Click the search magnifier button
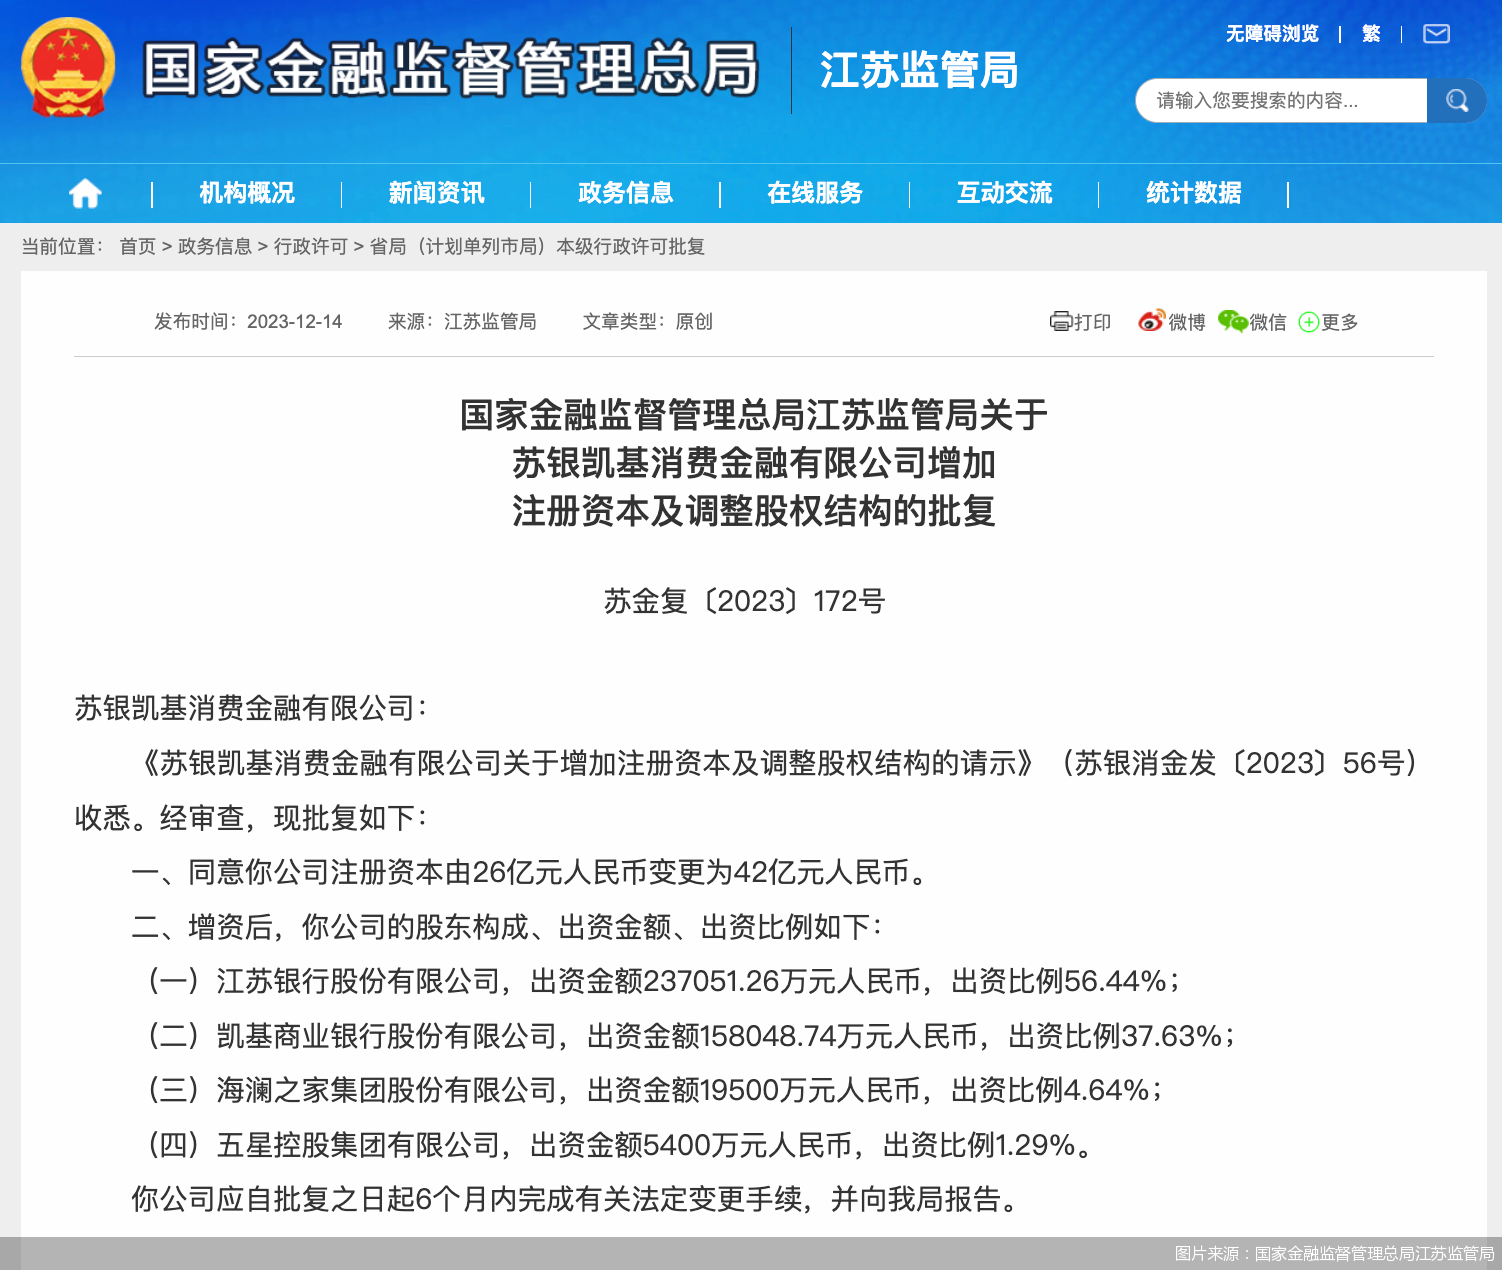This screenshot has width=1502, height=1270. [x=1456, y=101]
